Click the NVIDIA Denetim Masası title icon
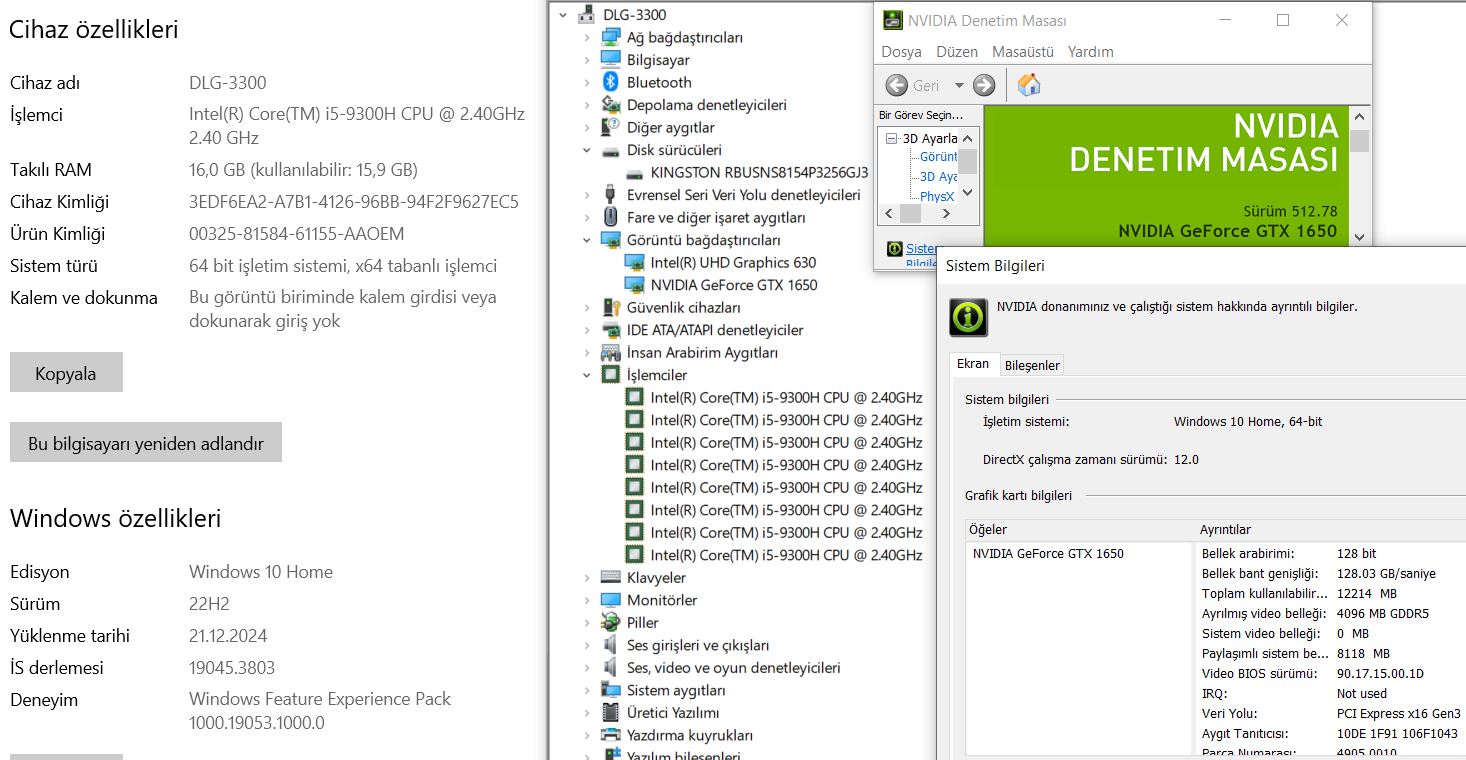 [892, 21]
